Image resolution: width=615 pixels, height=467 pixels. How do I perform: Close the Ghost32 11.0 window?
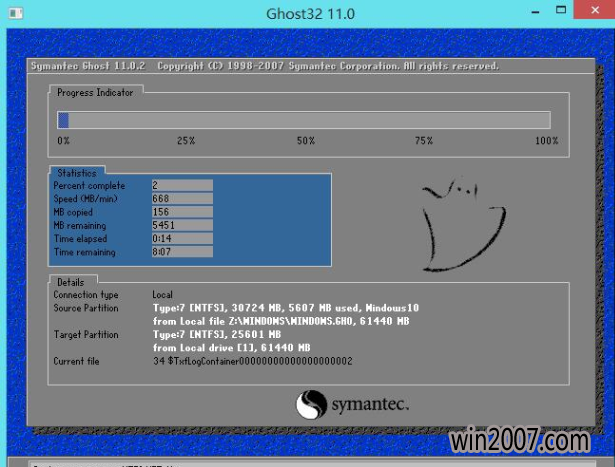[x=594, y=10]
